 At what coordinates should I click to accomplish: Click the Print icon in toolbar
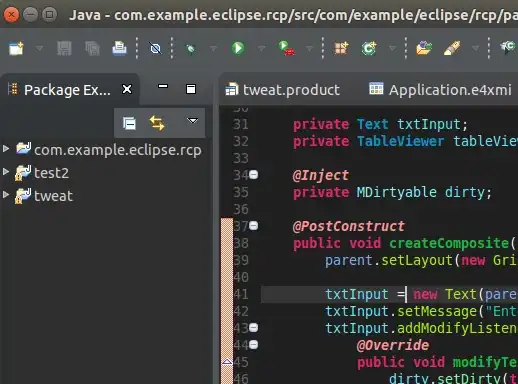[x=119, y=48]
